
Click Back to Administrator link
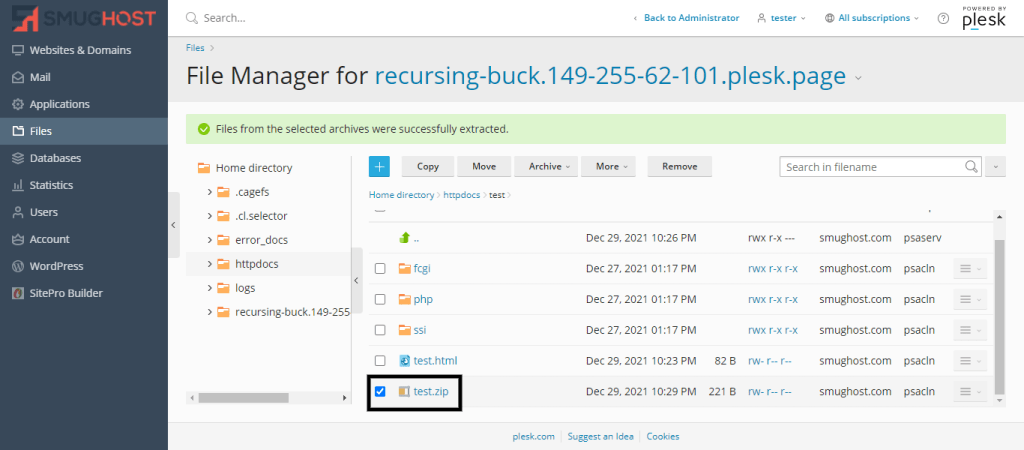[x=692, y=18]
